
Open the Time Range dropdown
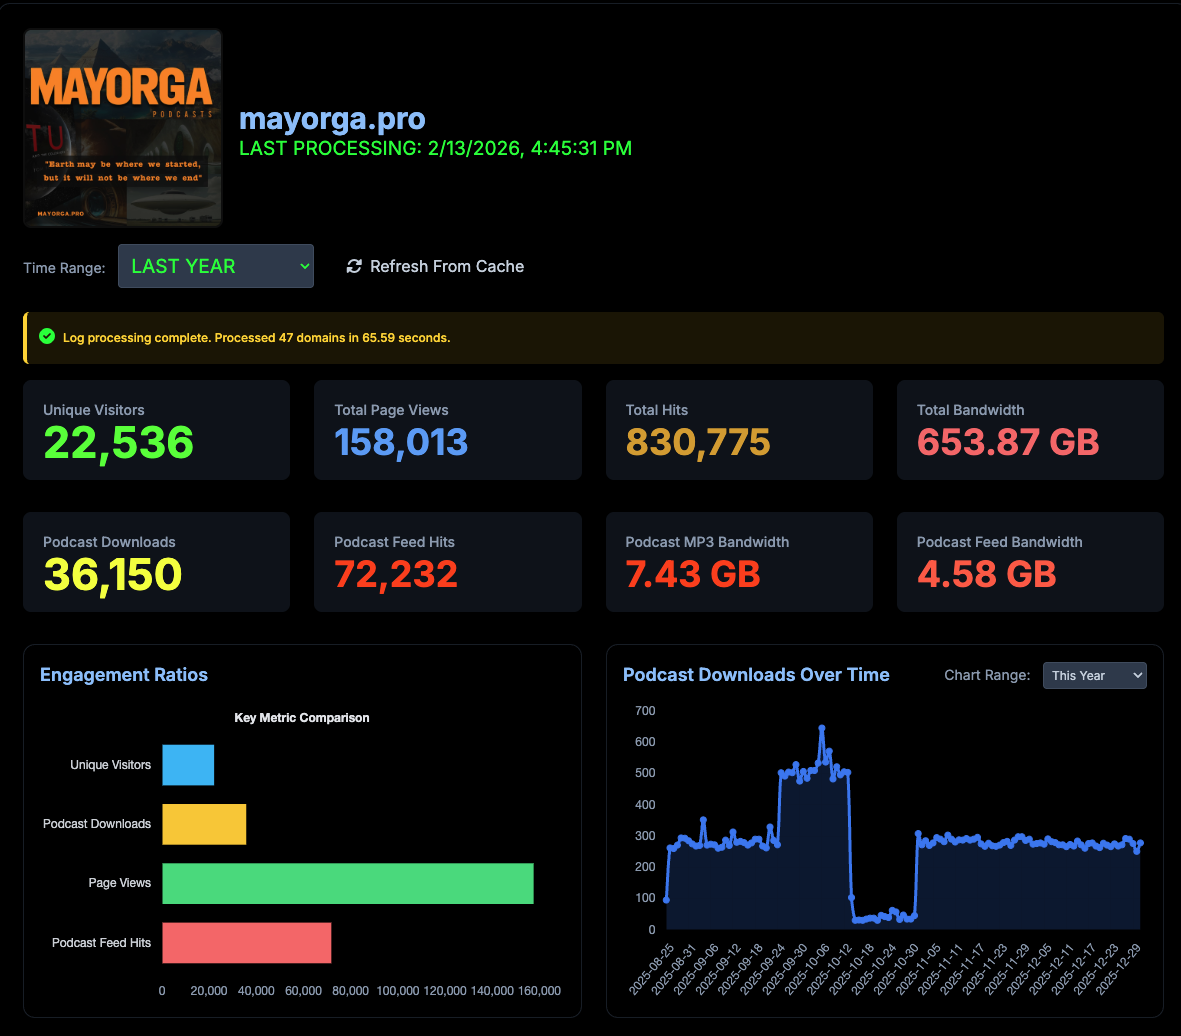pyautogui.click(x=216, y=266)
